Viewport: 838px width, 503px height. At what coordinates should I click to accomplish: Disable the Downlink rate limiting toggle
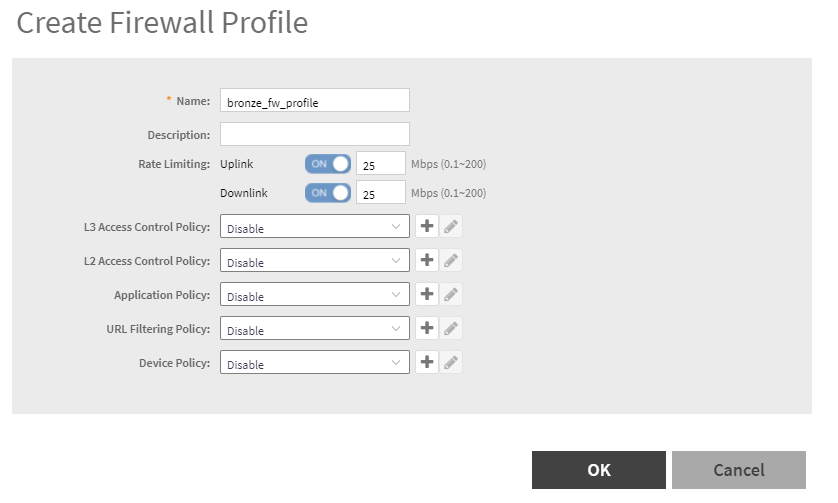[328, 193]
